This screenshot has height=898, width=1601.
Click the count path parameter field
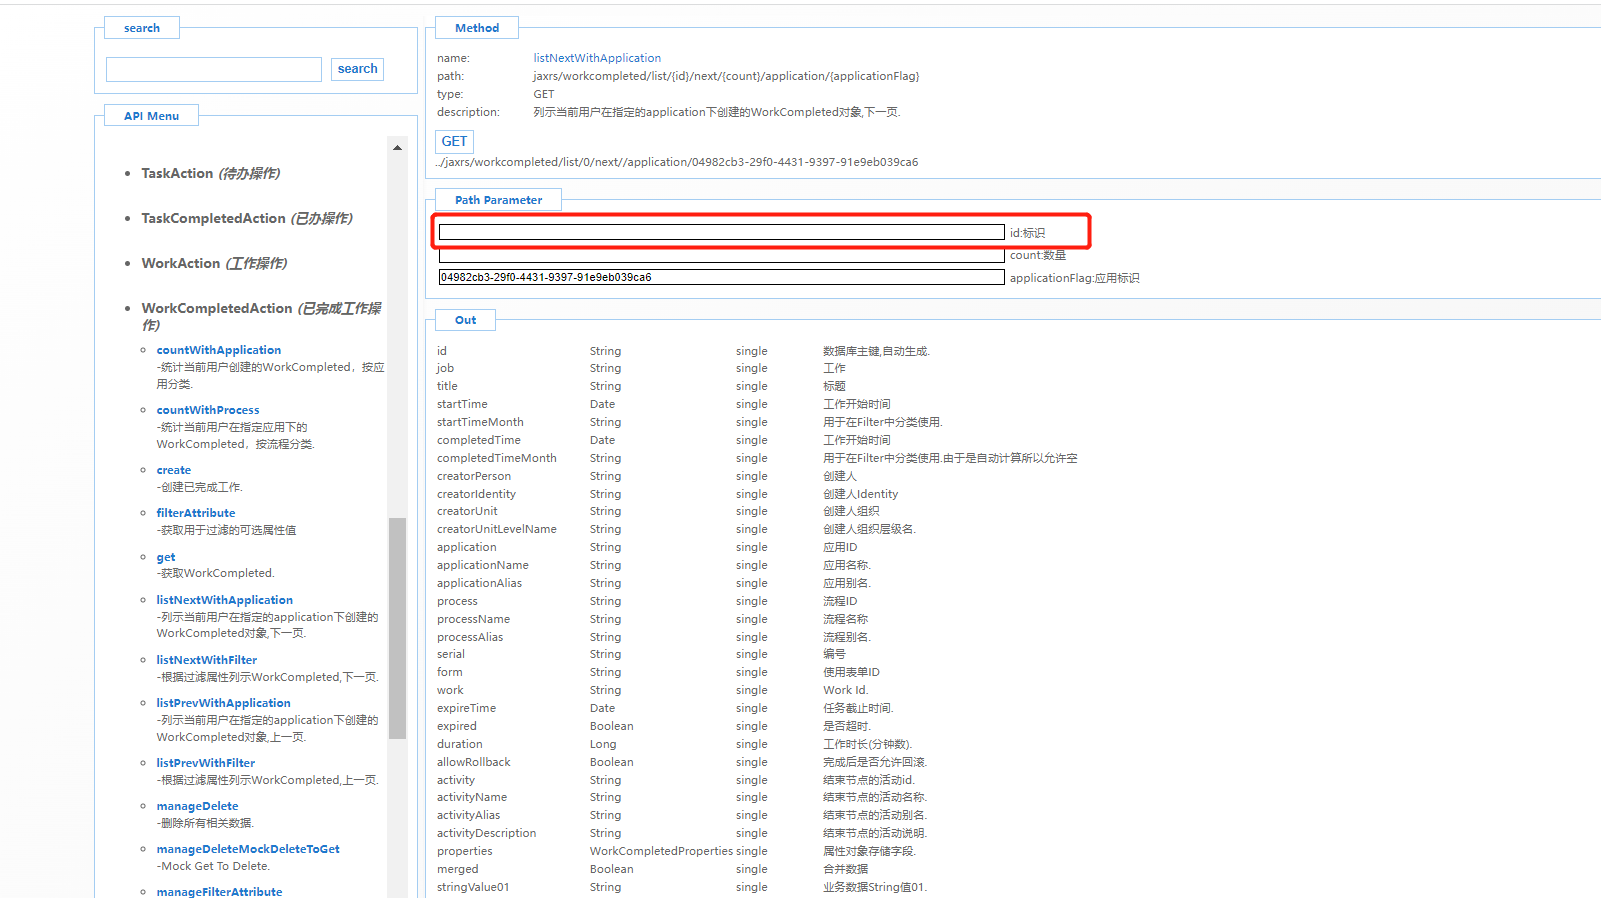click(x=721, y=256)
